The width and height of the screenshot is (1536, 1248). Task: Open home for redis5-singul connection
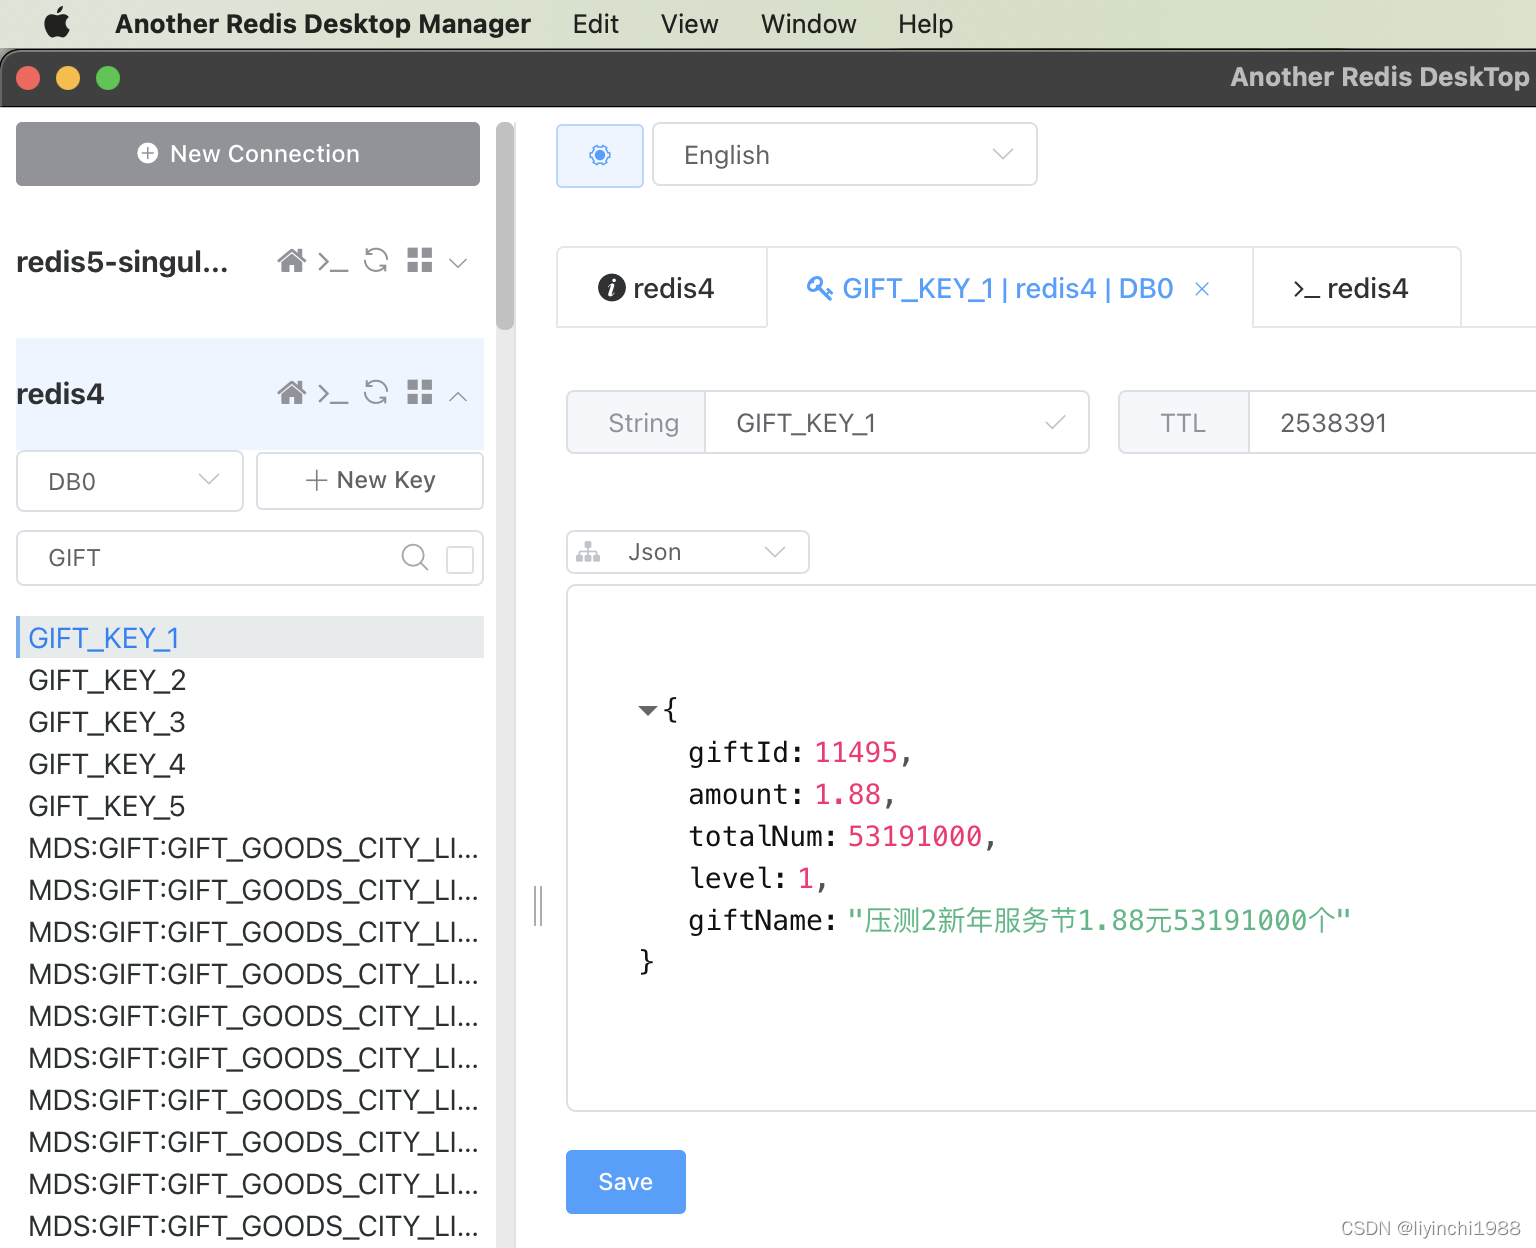(291, 261)
